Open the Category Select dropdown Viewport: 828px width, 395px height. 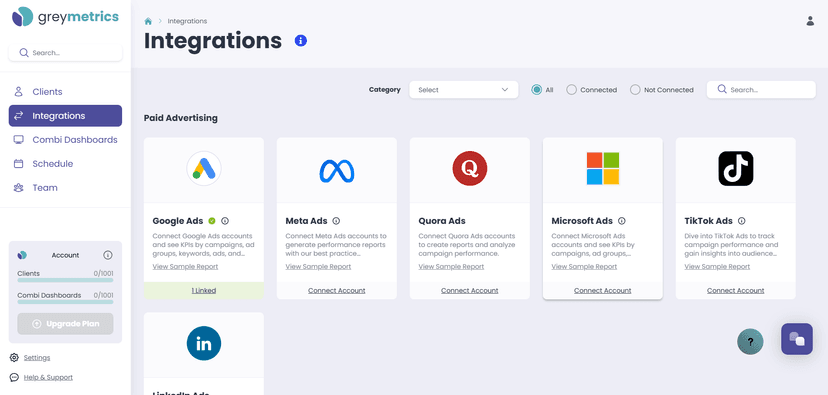[464, 90]
